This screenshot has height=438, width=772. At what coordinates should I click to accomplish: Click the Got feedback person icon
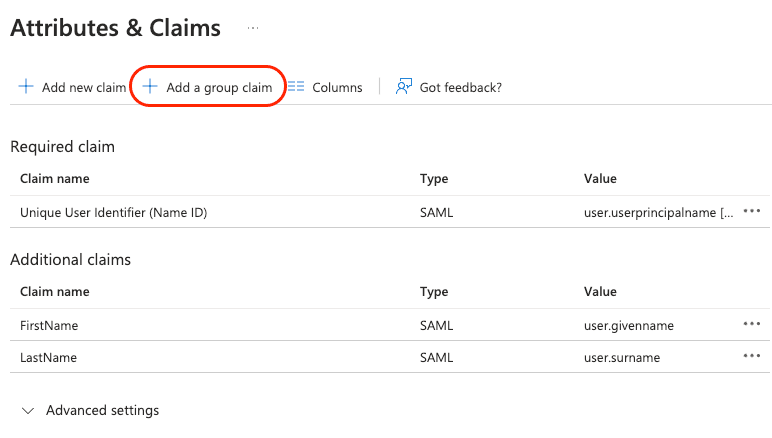(404, 87)
